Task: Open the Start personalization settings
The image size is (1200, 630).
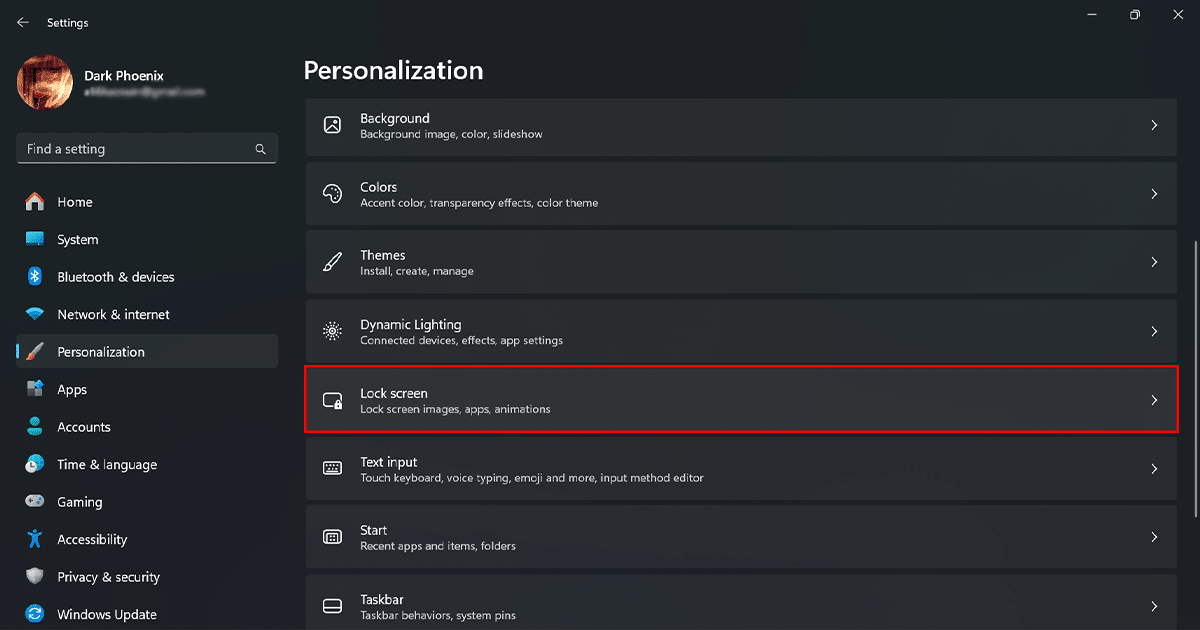Action: (x=740, y=537)
